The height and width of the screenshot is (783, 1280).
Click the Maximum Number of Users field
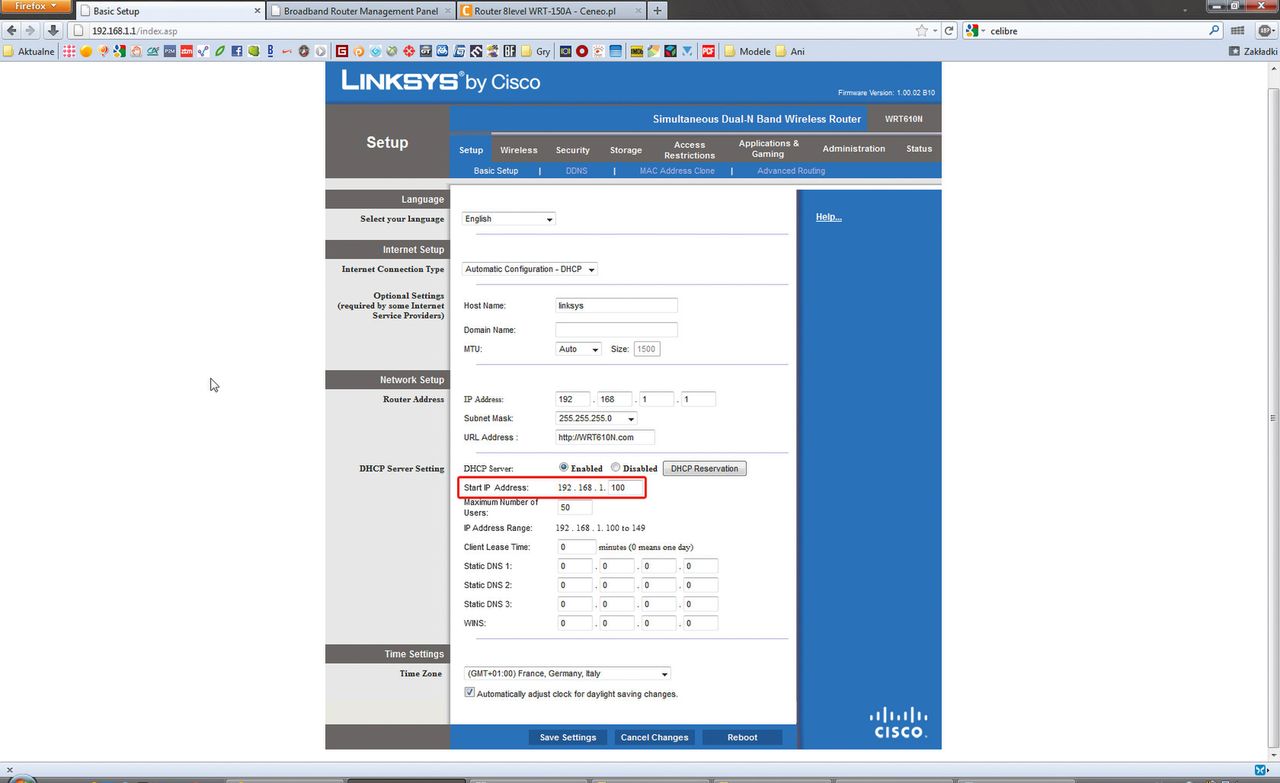574,507
